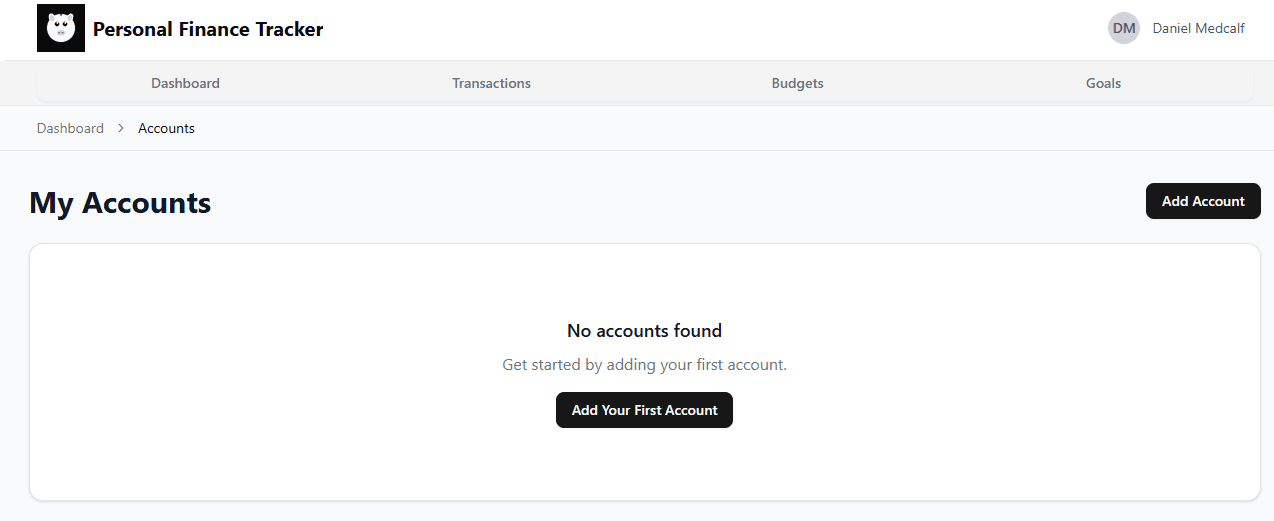
Task: Click Add Your First Account button
Action: click(x=644, y=410)
